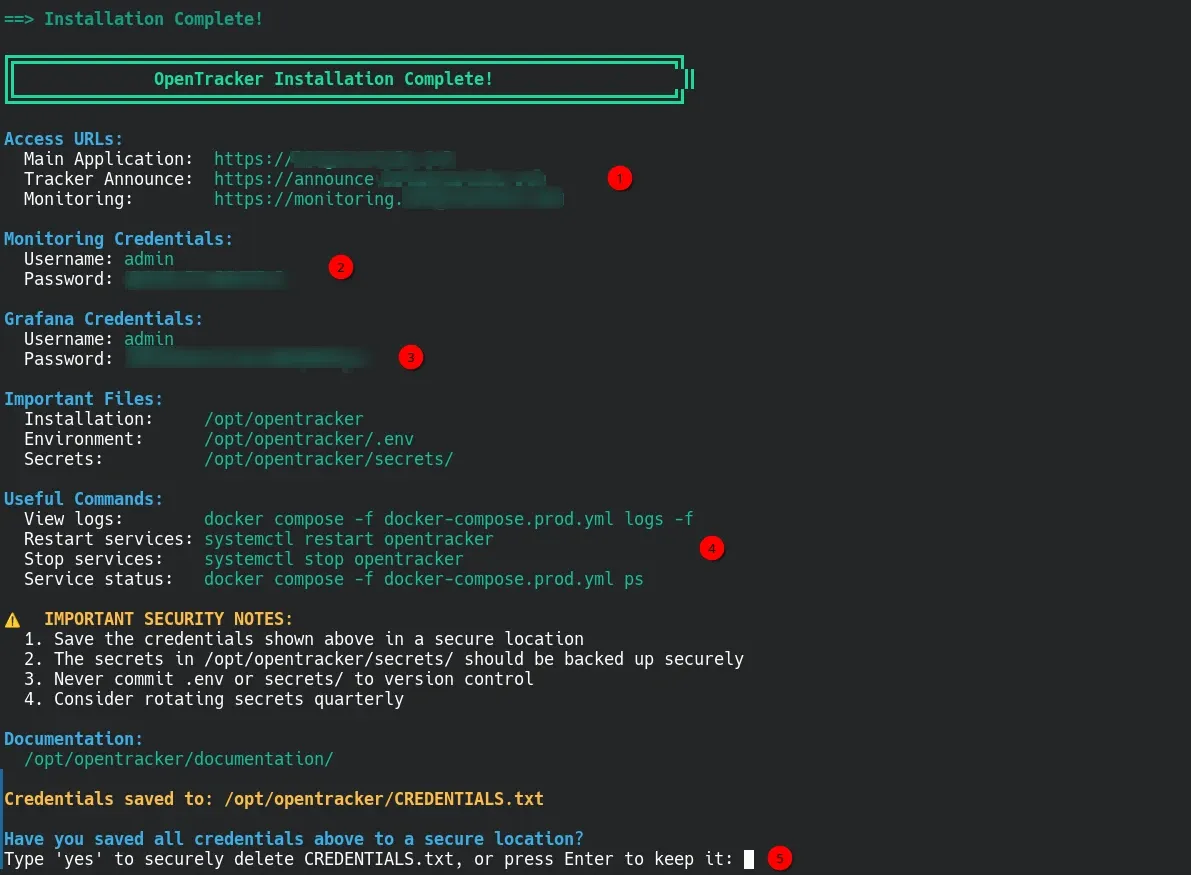
Task: Click the 'OpenTracker Installation Complete!' banner
Action: (323, 79)
